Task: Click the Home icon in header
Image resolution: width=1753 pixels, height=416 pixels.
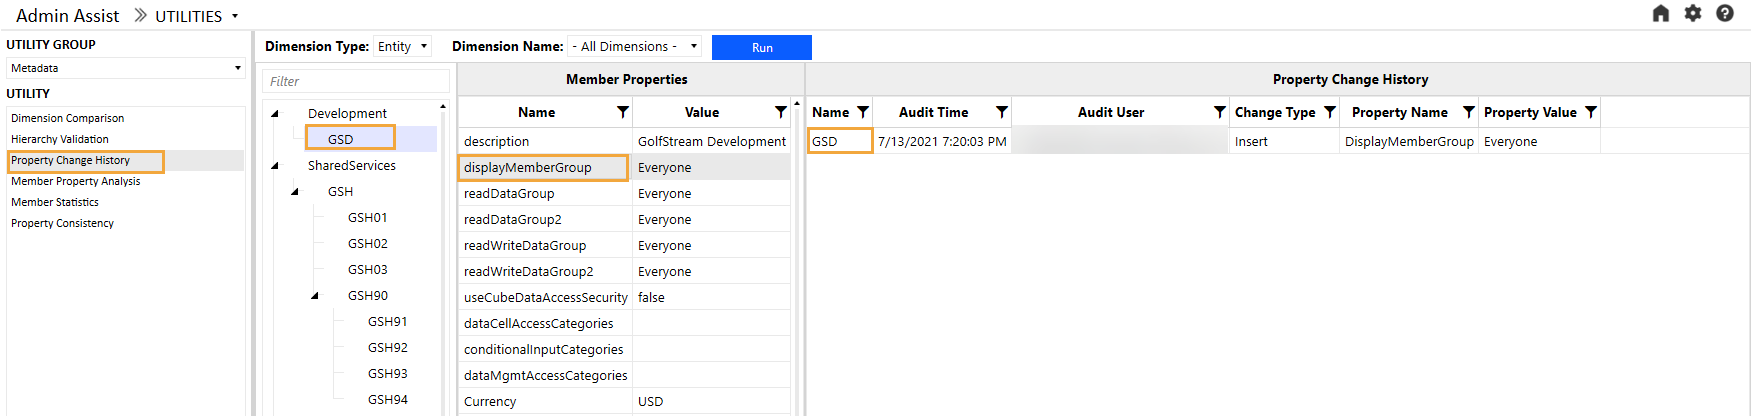Action: (x=1660, y=13)
